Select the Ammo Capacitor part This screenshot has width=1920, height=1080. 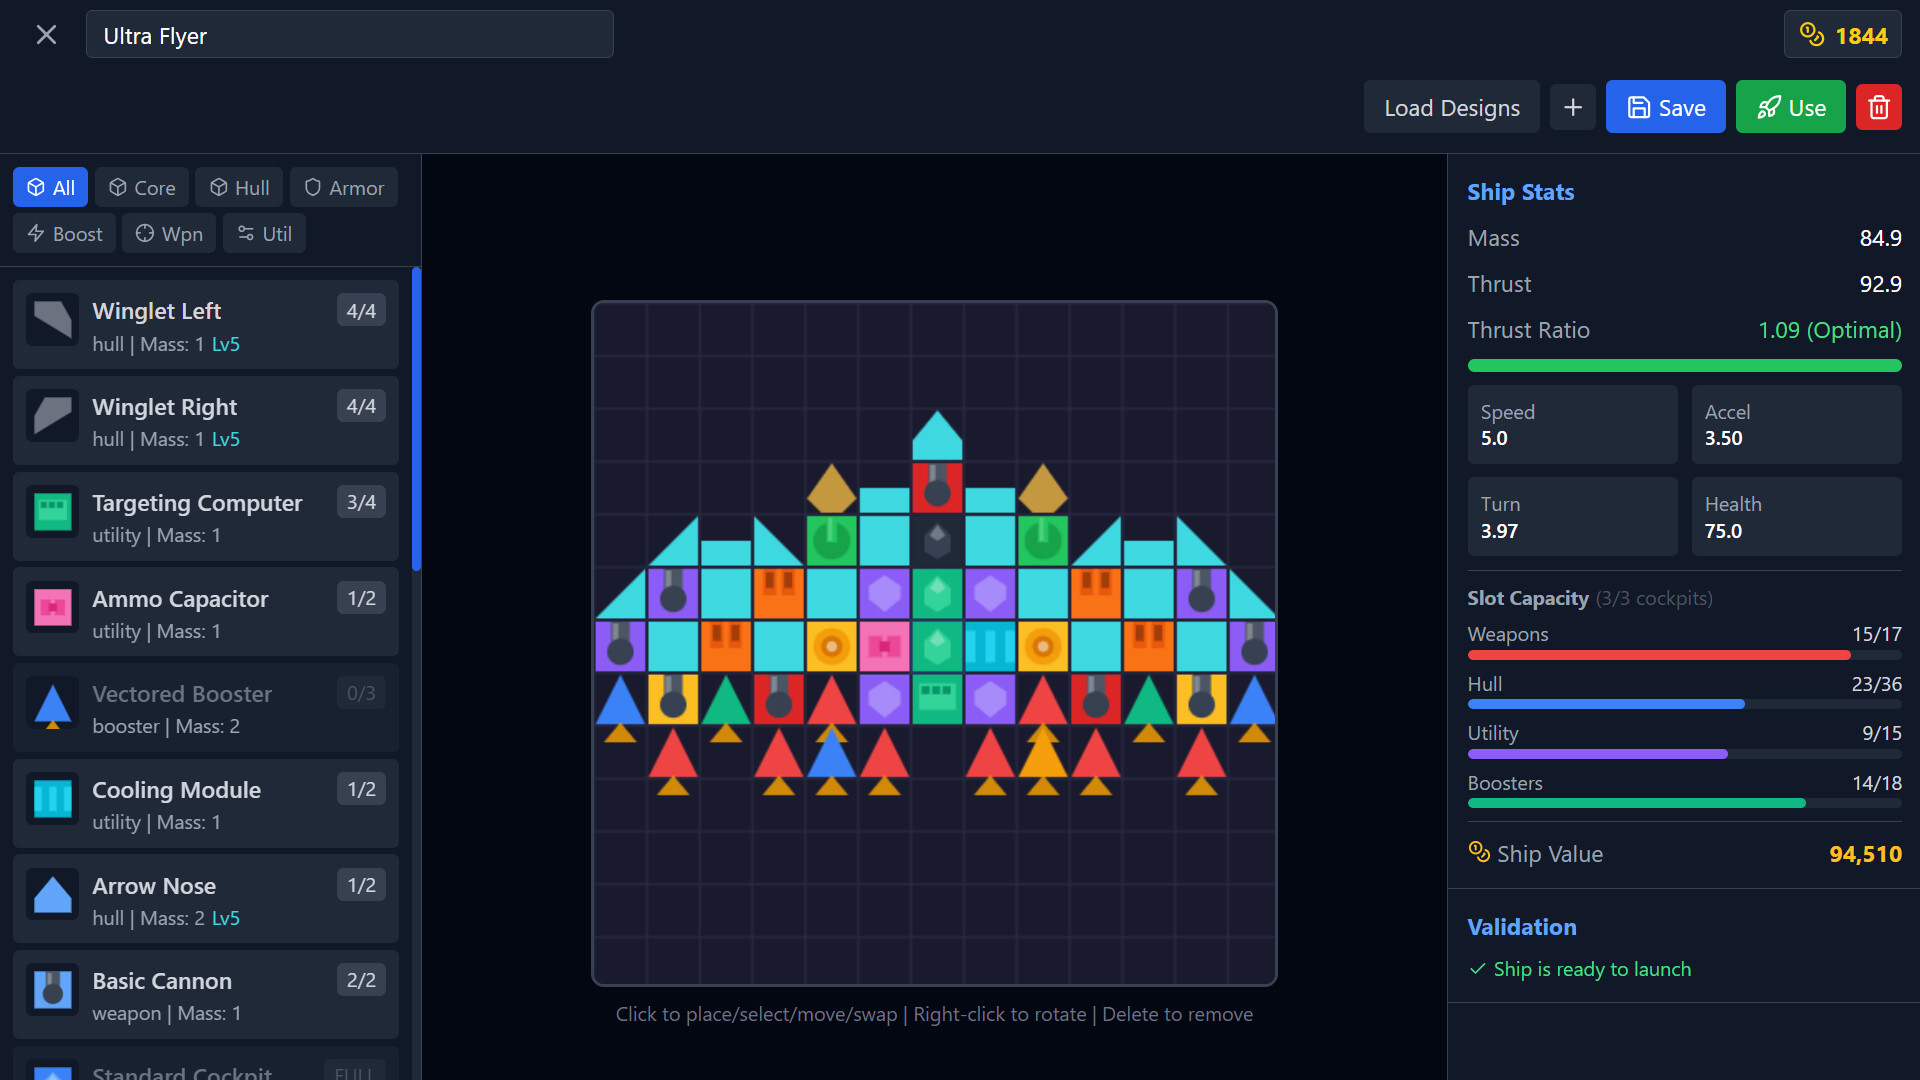(204, 611)
